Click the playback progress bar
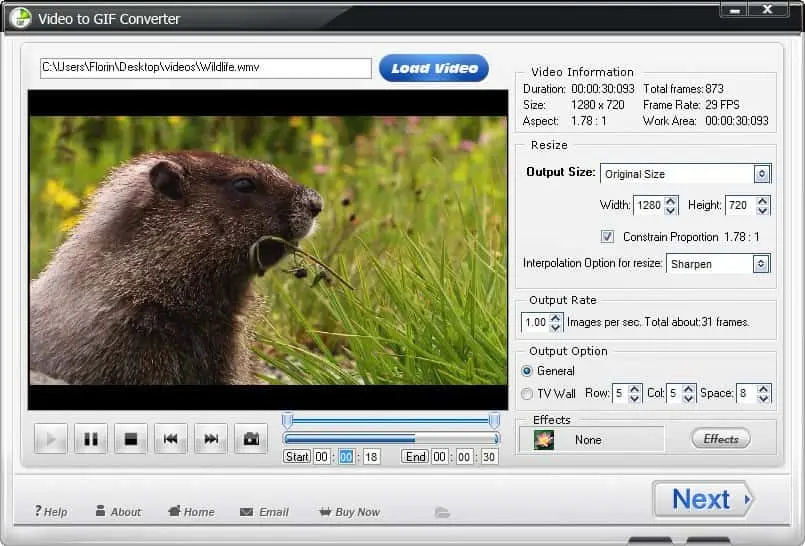This screenshot has height=546, width=805. [x=391, y=439]
